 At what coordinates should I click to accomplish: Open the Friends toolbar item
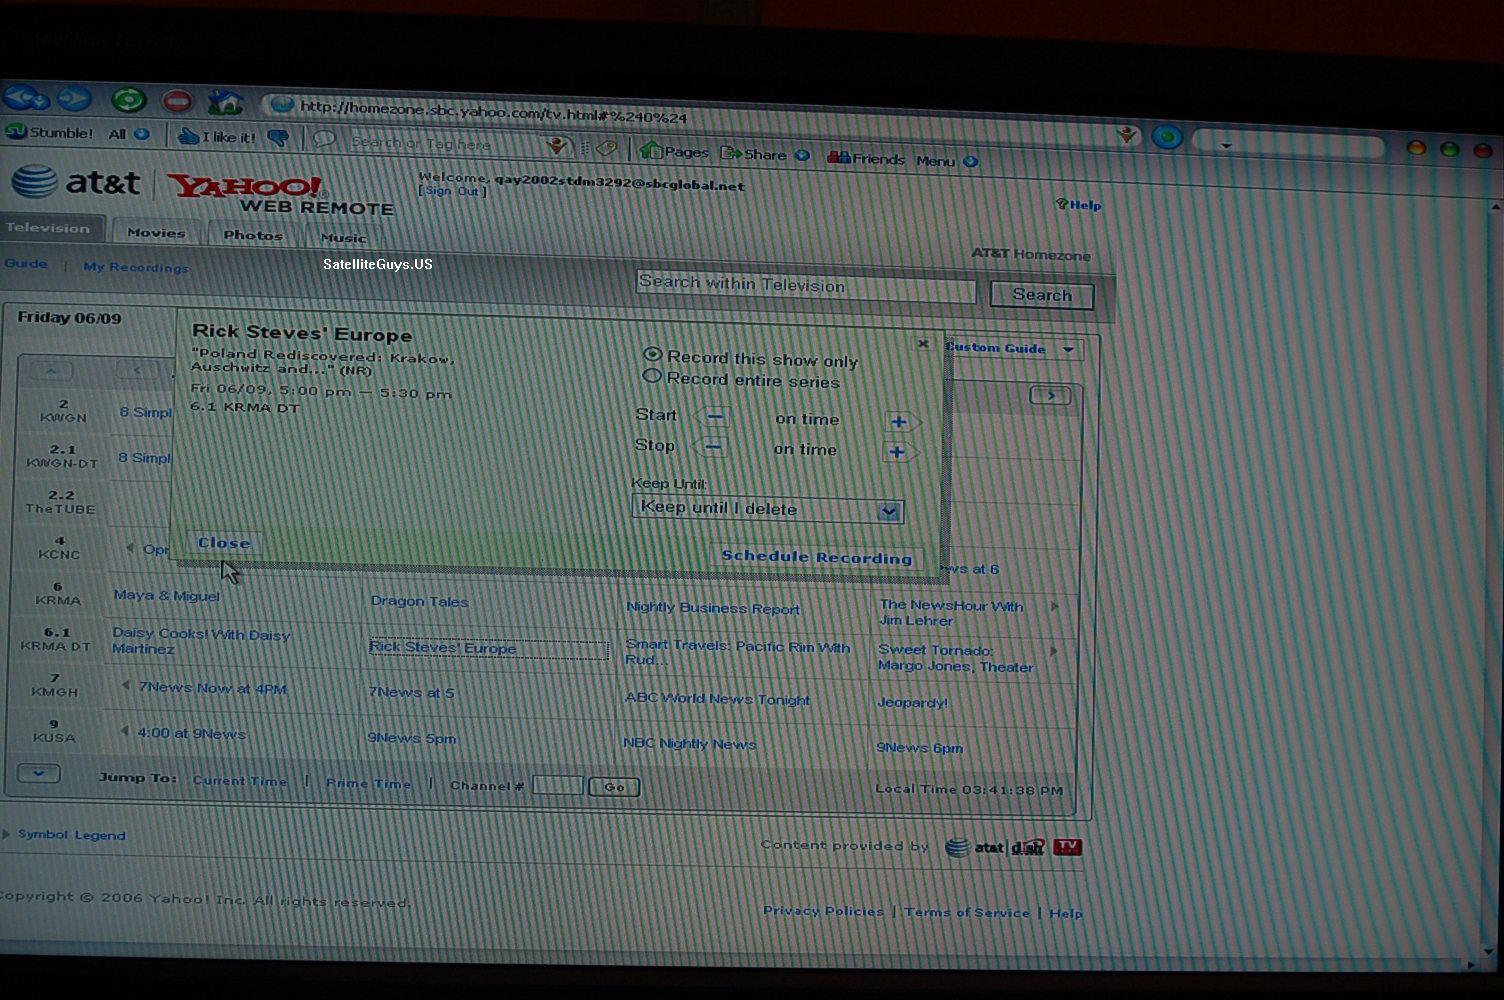(866, 157)
